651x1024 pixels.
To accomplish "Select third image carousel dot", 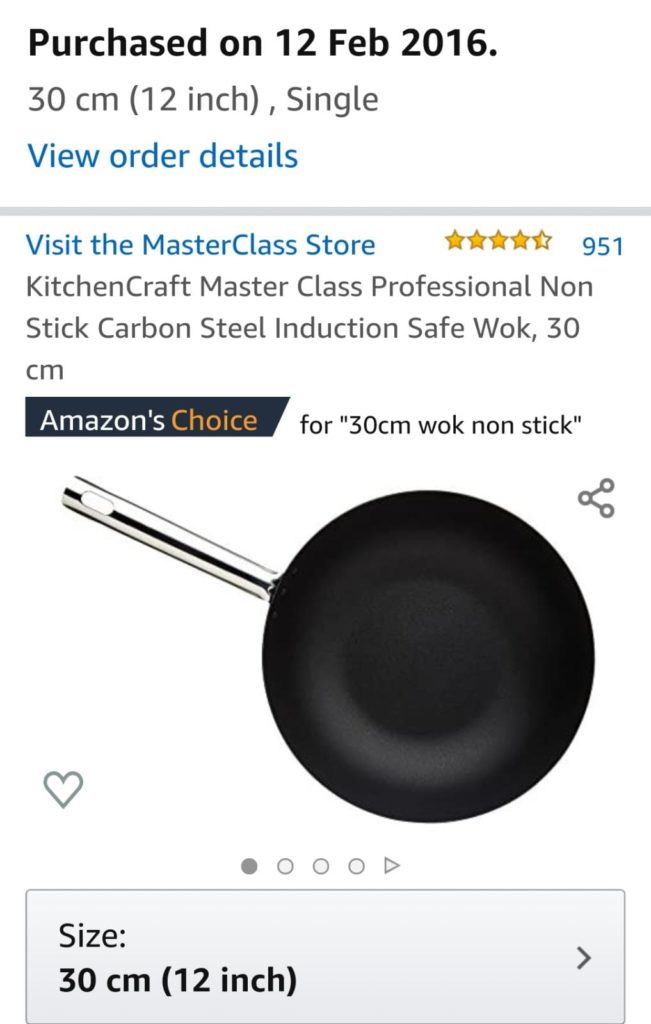I will pos(321,866).
